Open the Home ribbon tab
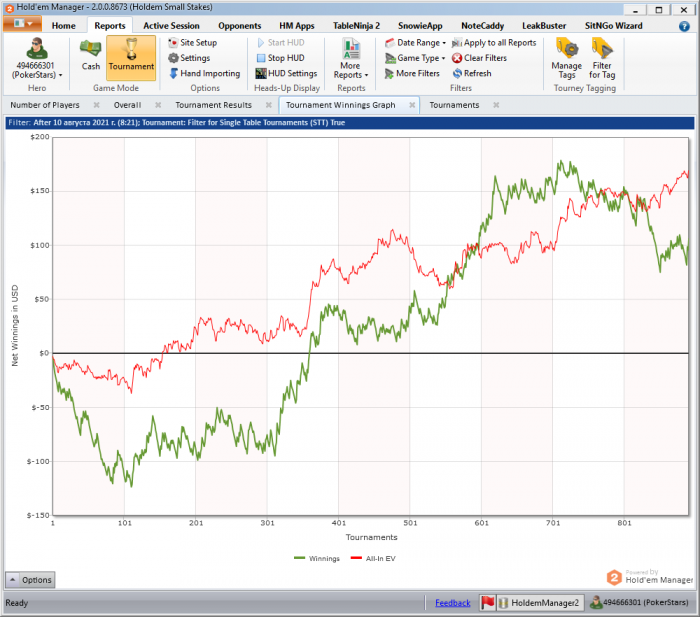 [x=63, y=26]
